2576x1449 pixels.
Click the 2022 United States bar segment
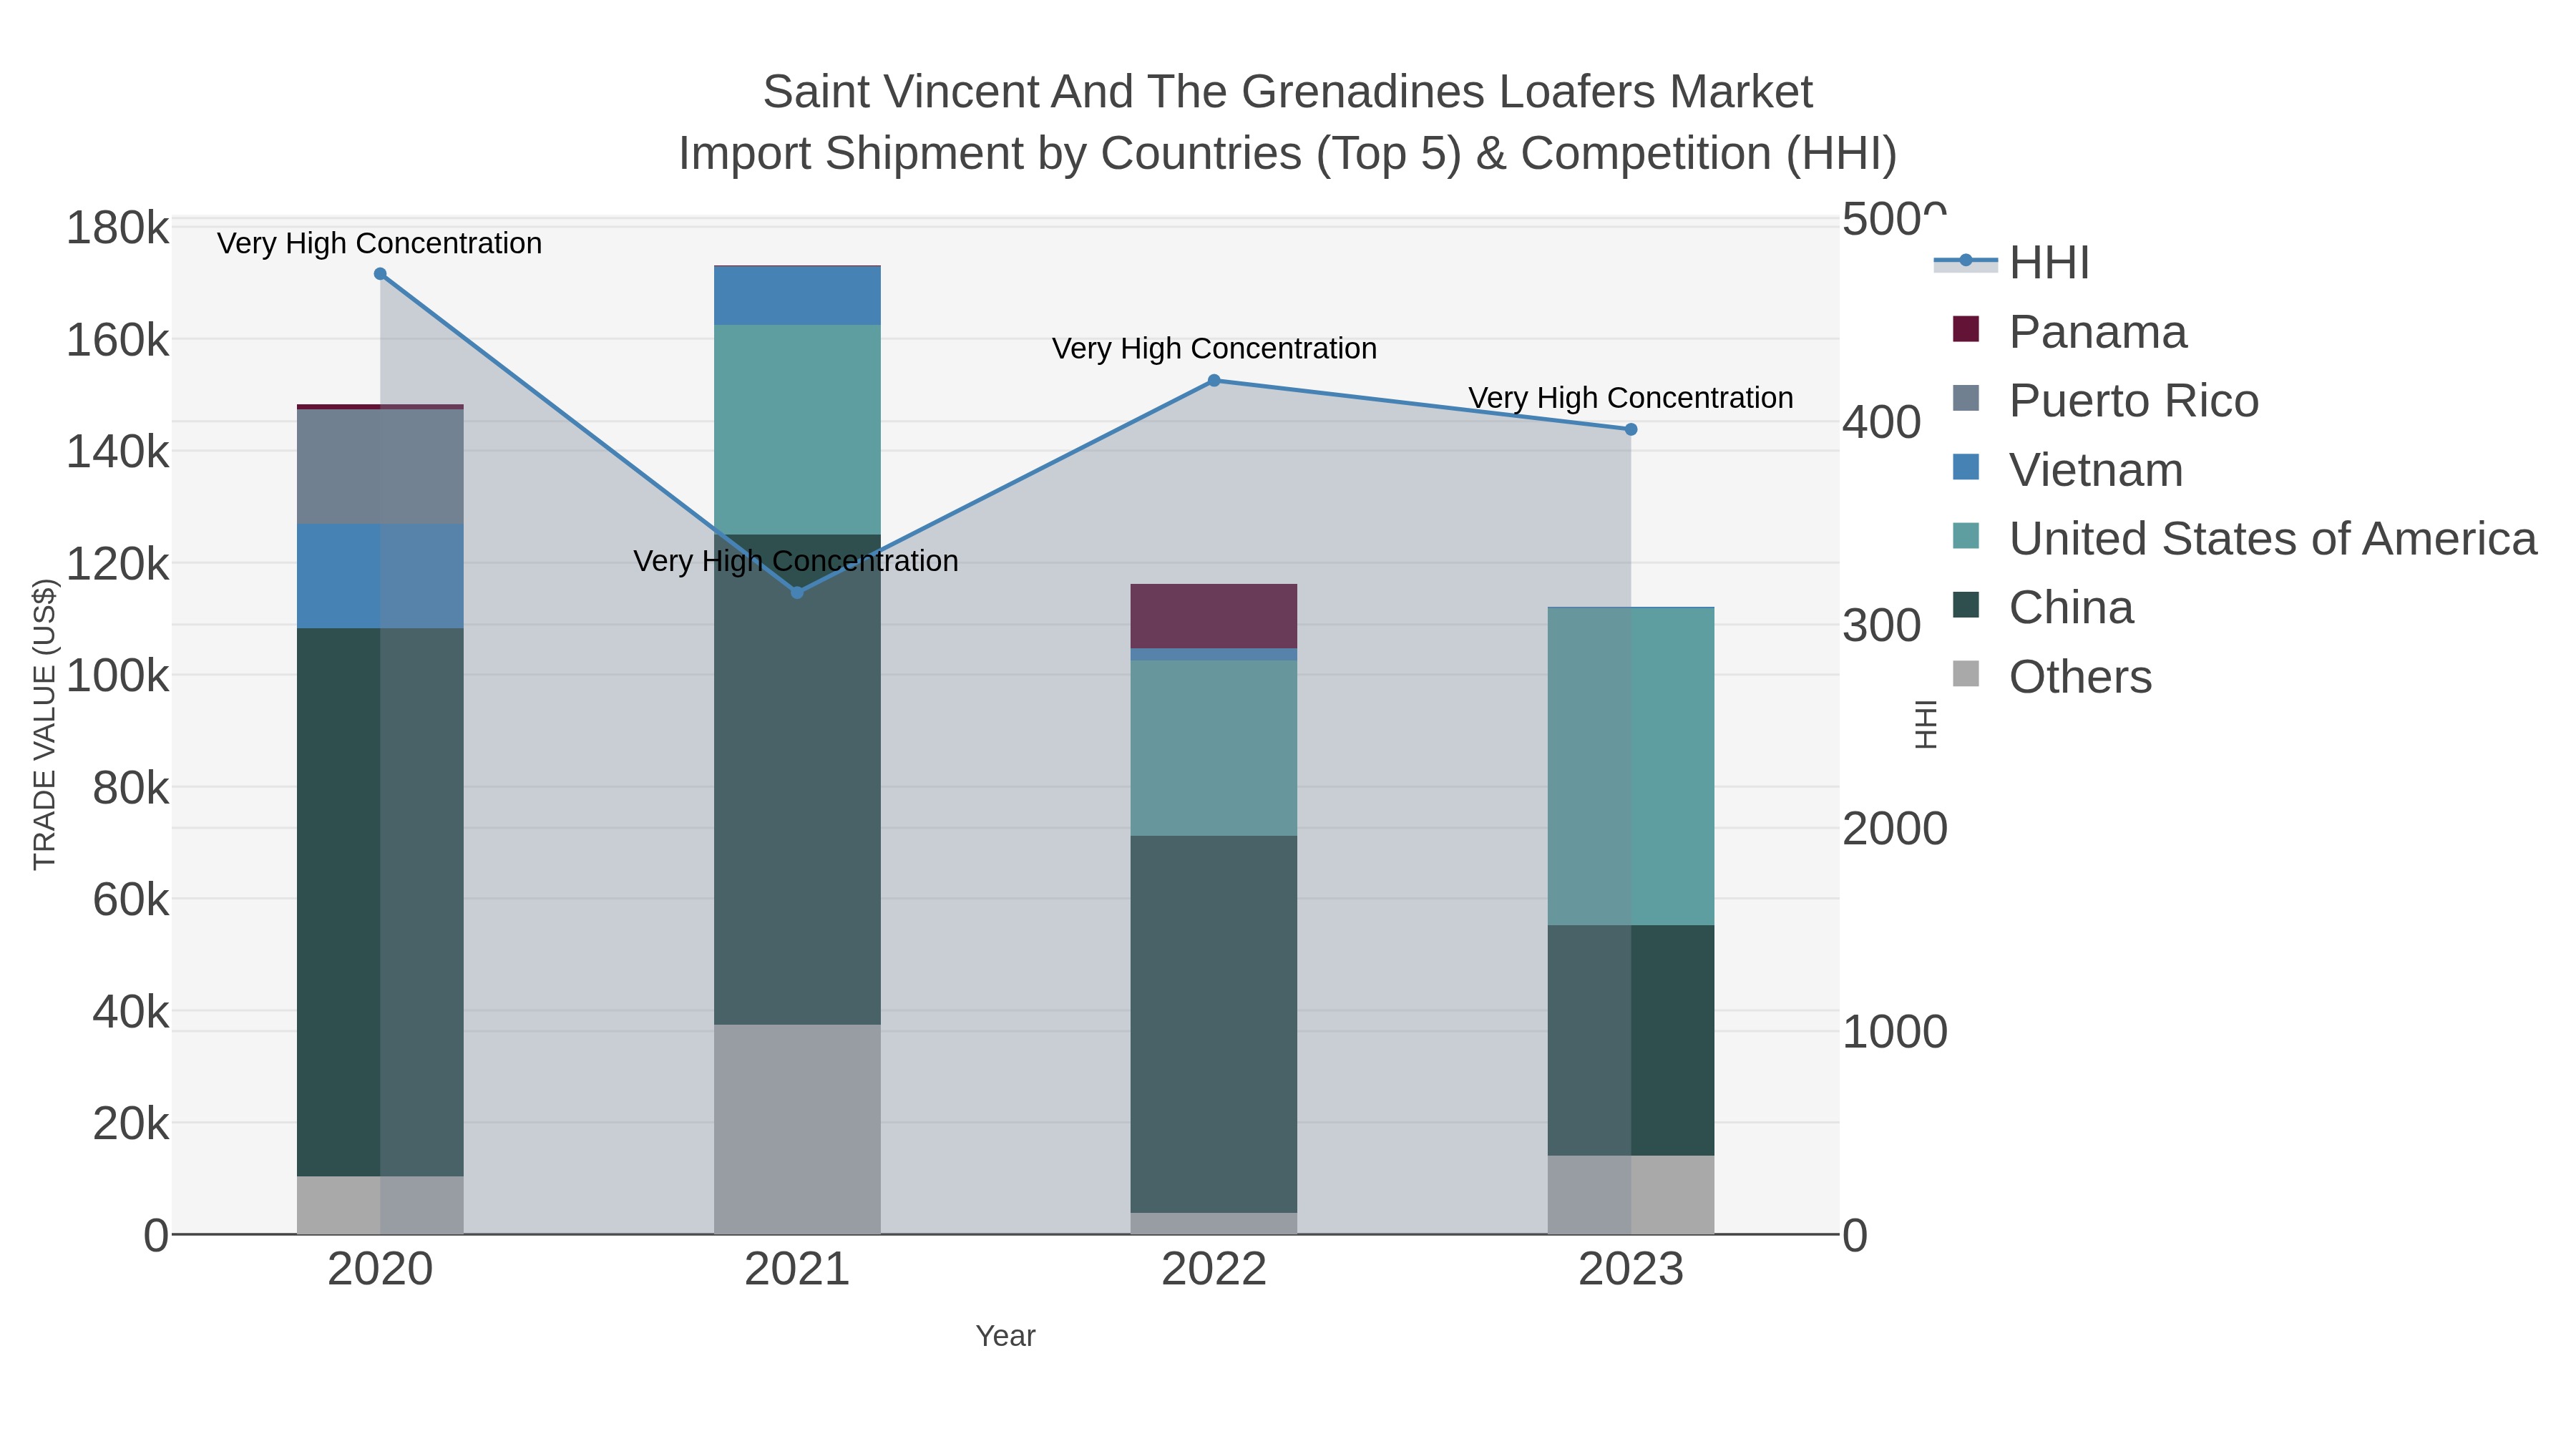[1214, 748]
